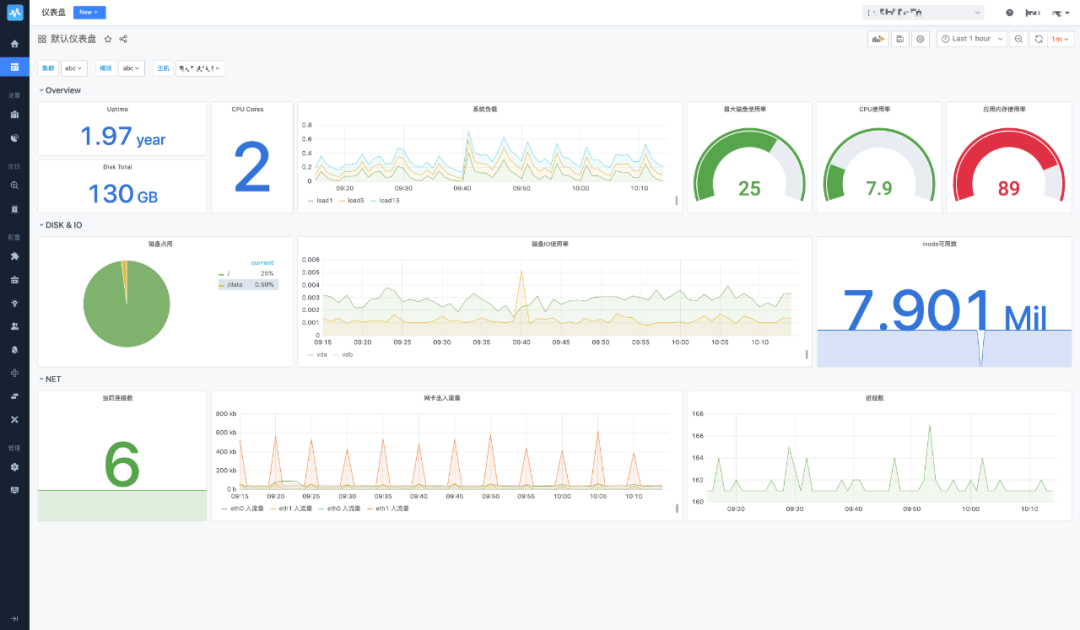The image size is (1080, 630).
Task: Open the gear icon in sidebar
Action: (14, 467)
